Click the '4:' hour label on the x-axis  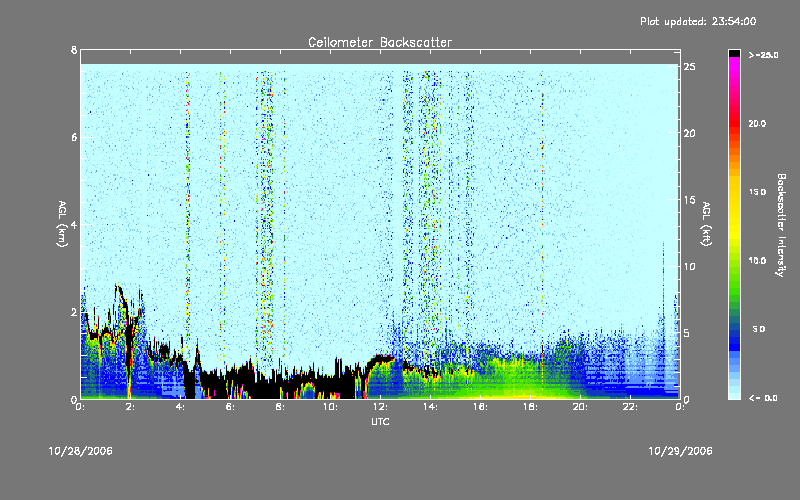tap(181, 407)
